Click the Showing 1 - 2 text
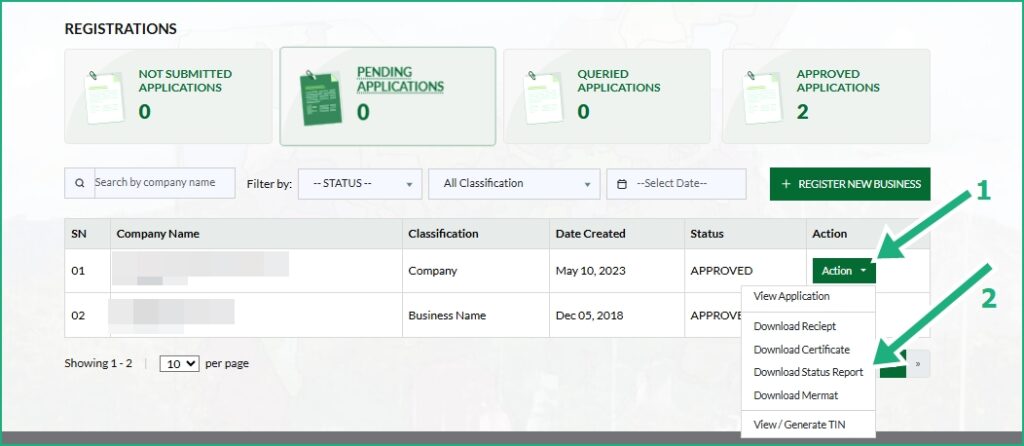 98,364
